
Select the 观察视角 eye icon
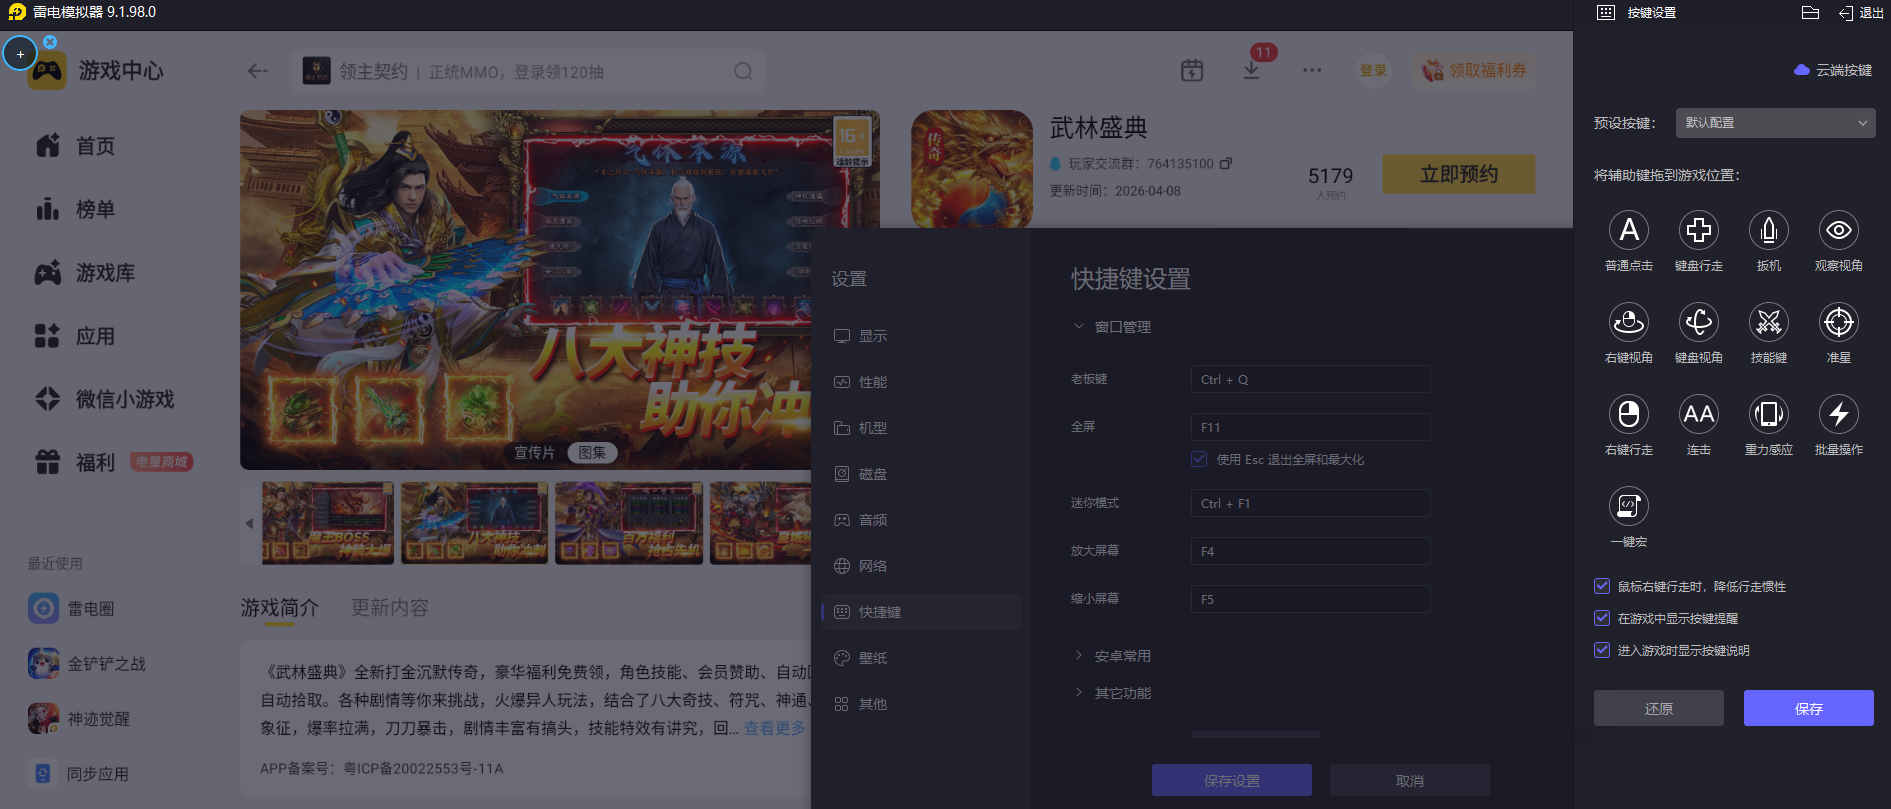(x=1839, y=230)
